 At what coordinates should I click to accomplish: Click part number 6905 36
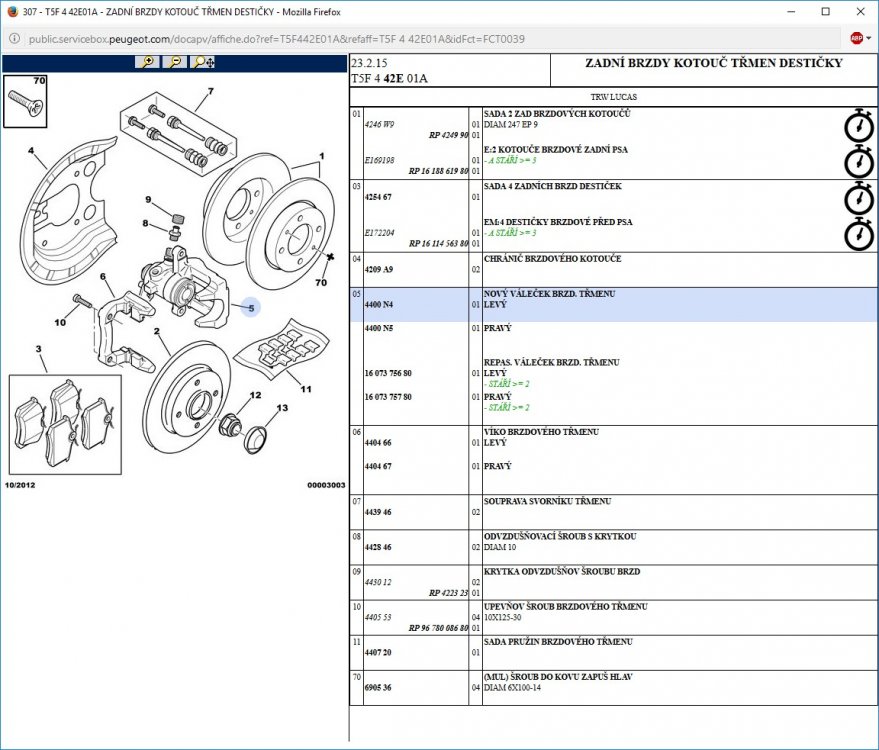[x=378, y=687]
